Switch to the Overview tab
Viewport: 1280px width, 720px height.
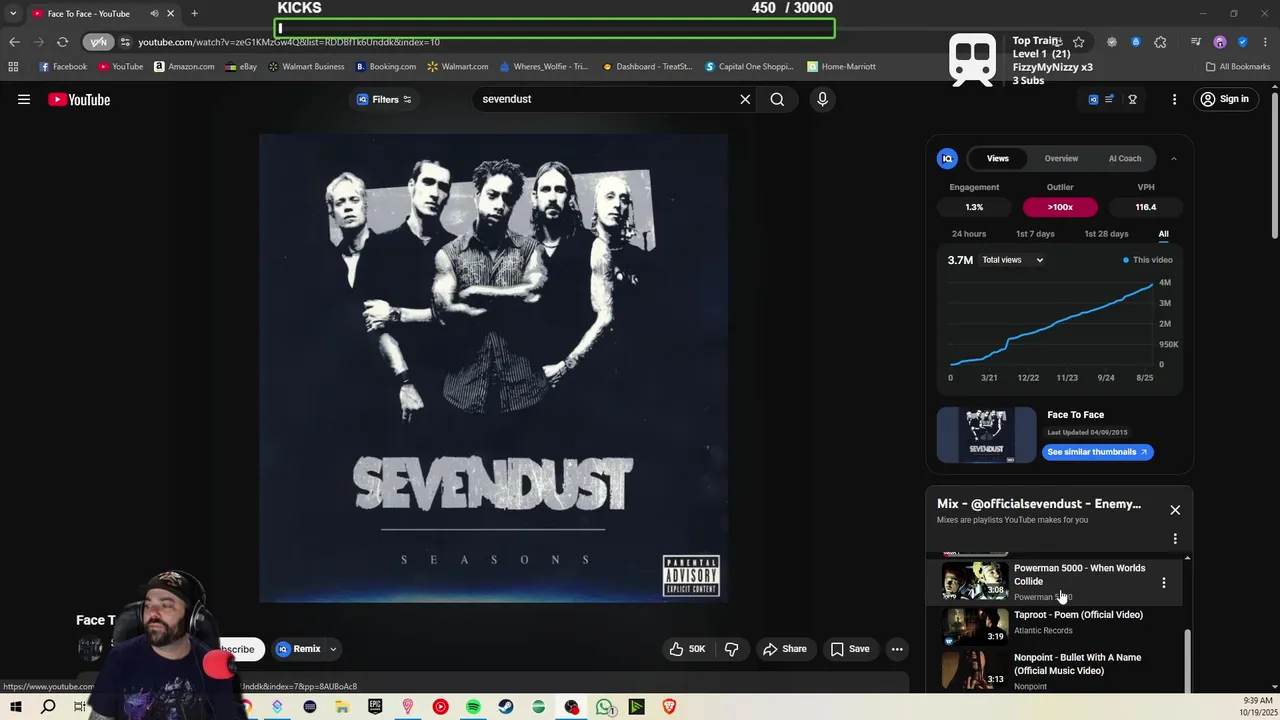[1061, 158]
